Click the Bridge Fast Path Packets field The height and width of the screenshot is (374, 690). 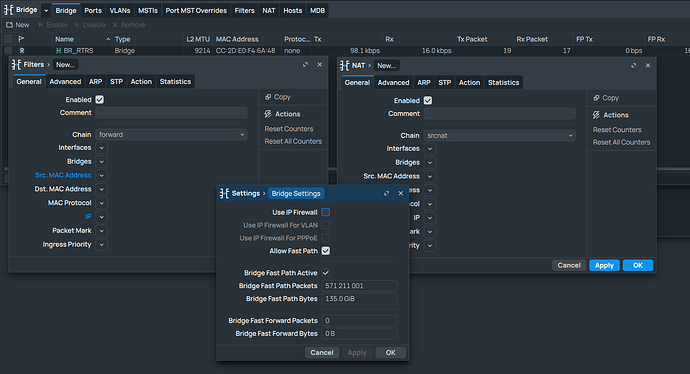pos(359,286)
